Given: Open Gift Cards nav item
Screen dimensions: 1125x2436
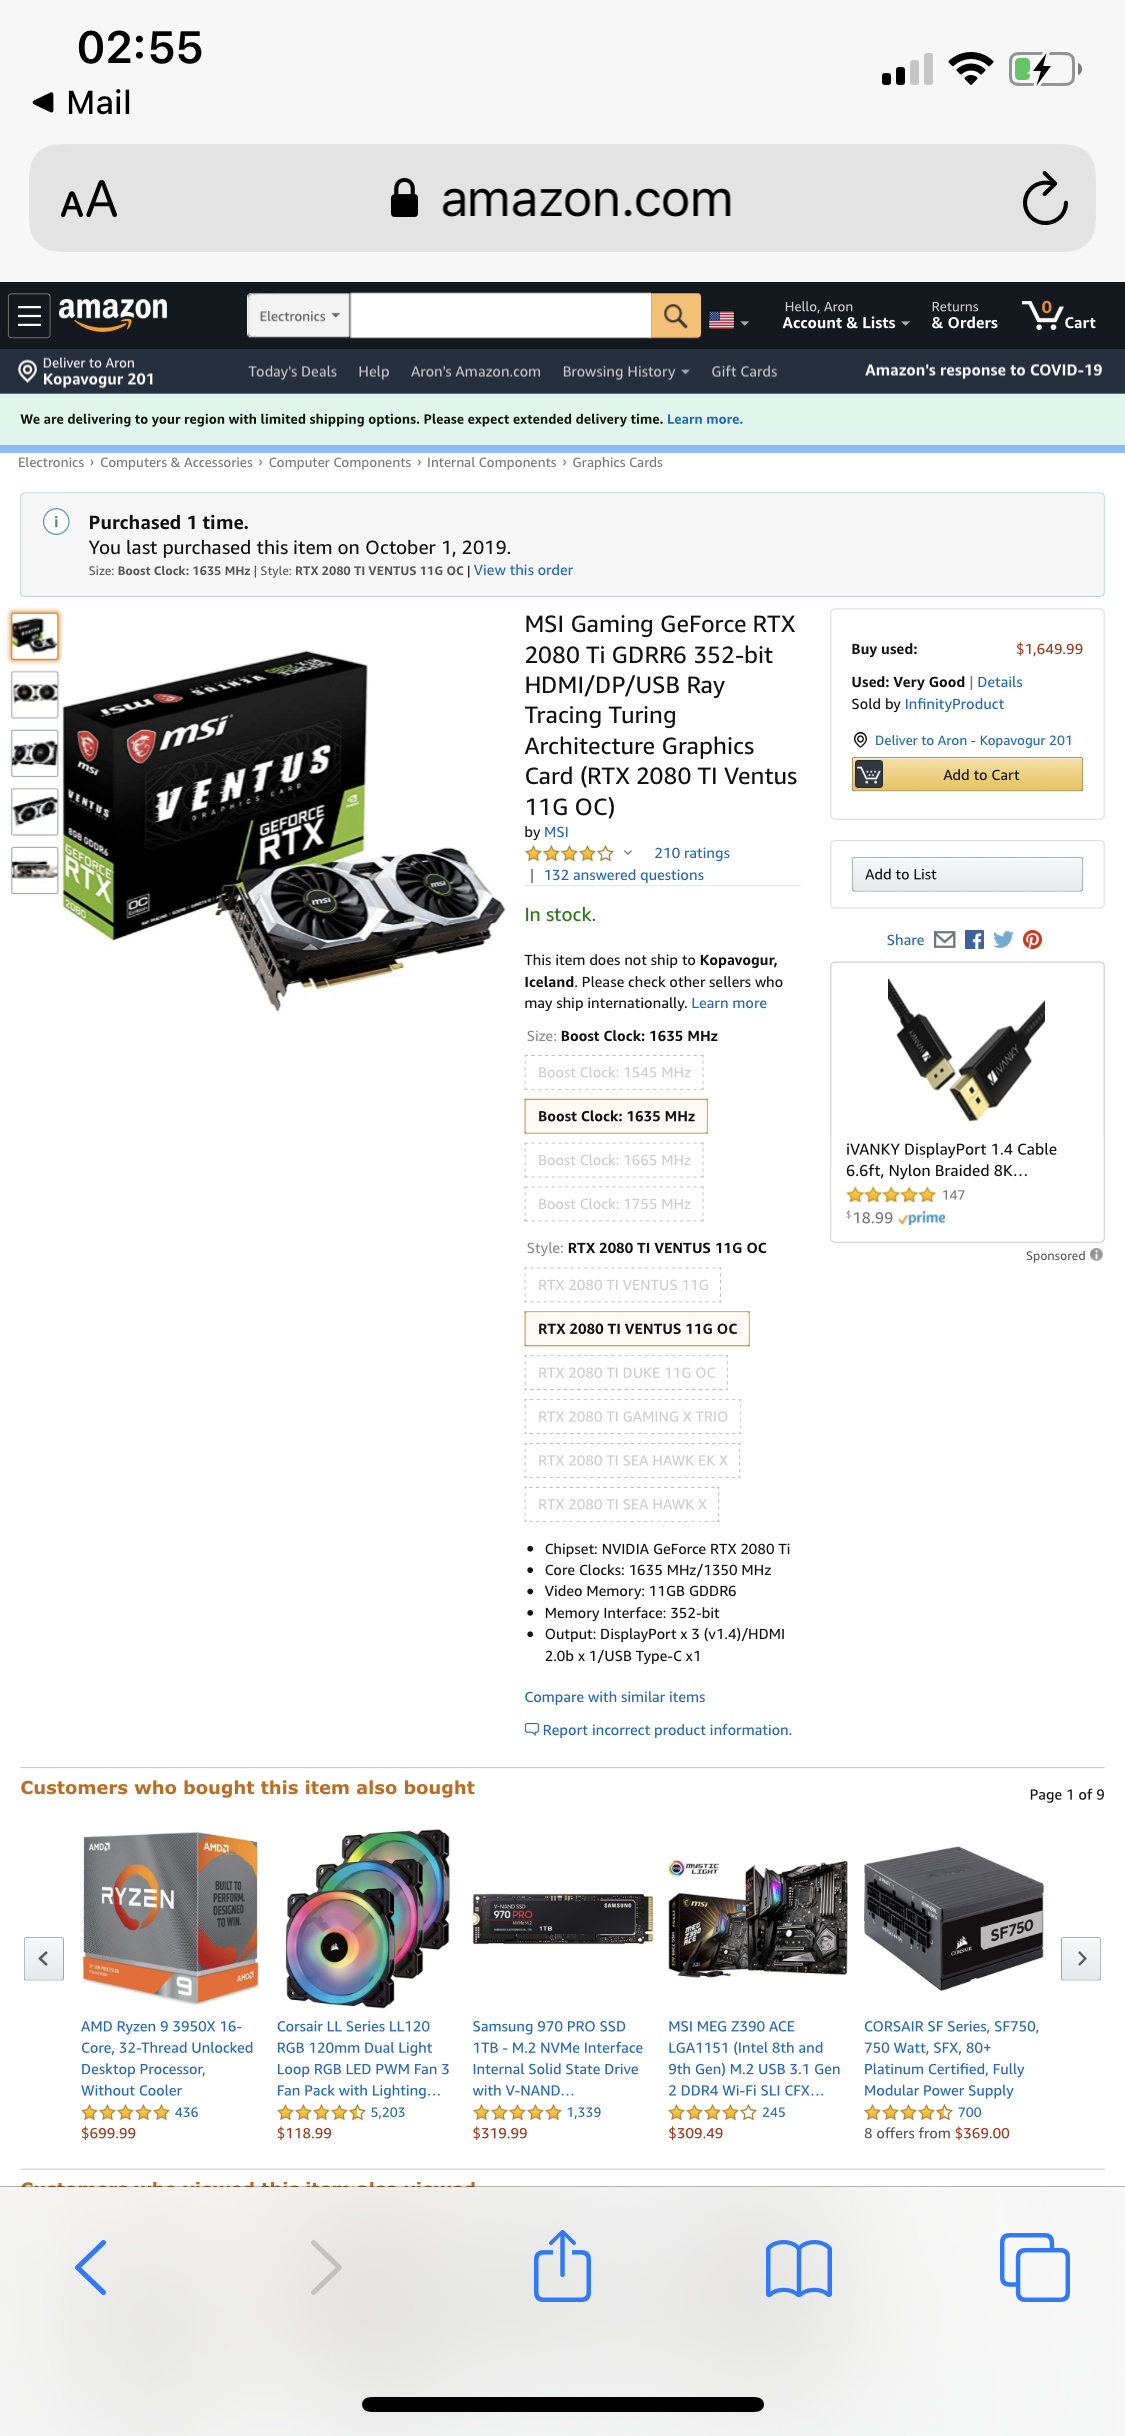Looking at the screenshot, I should [x=744, y=371].
